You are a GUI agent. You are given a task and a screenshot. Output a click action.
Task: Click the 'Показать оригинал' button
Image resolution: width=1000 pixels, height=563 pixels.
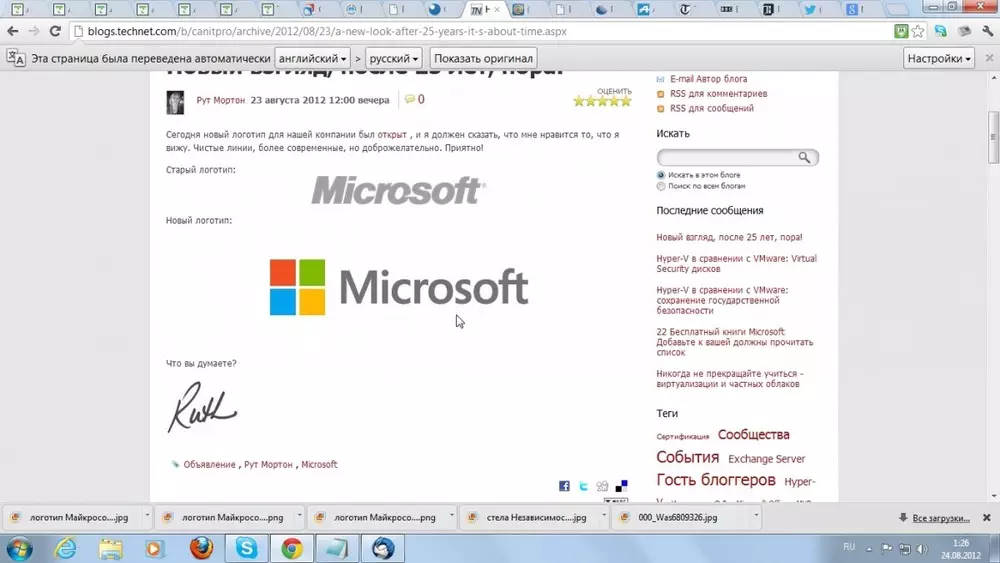484,58
